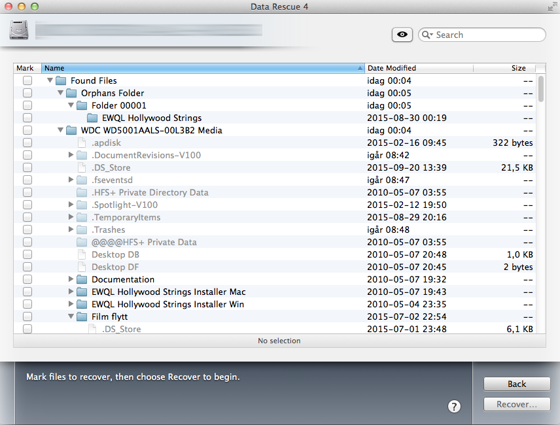Click the Back button
Viewport: 560px width, 425px height.
coord(517,384)
